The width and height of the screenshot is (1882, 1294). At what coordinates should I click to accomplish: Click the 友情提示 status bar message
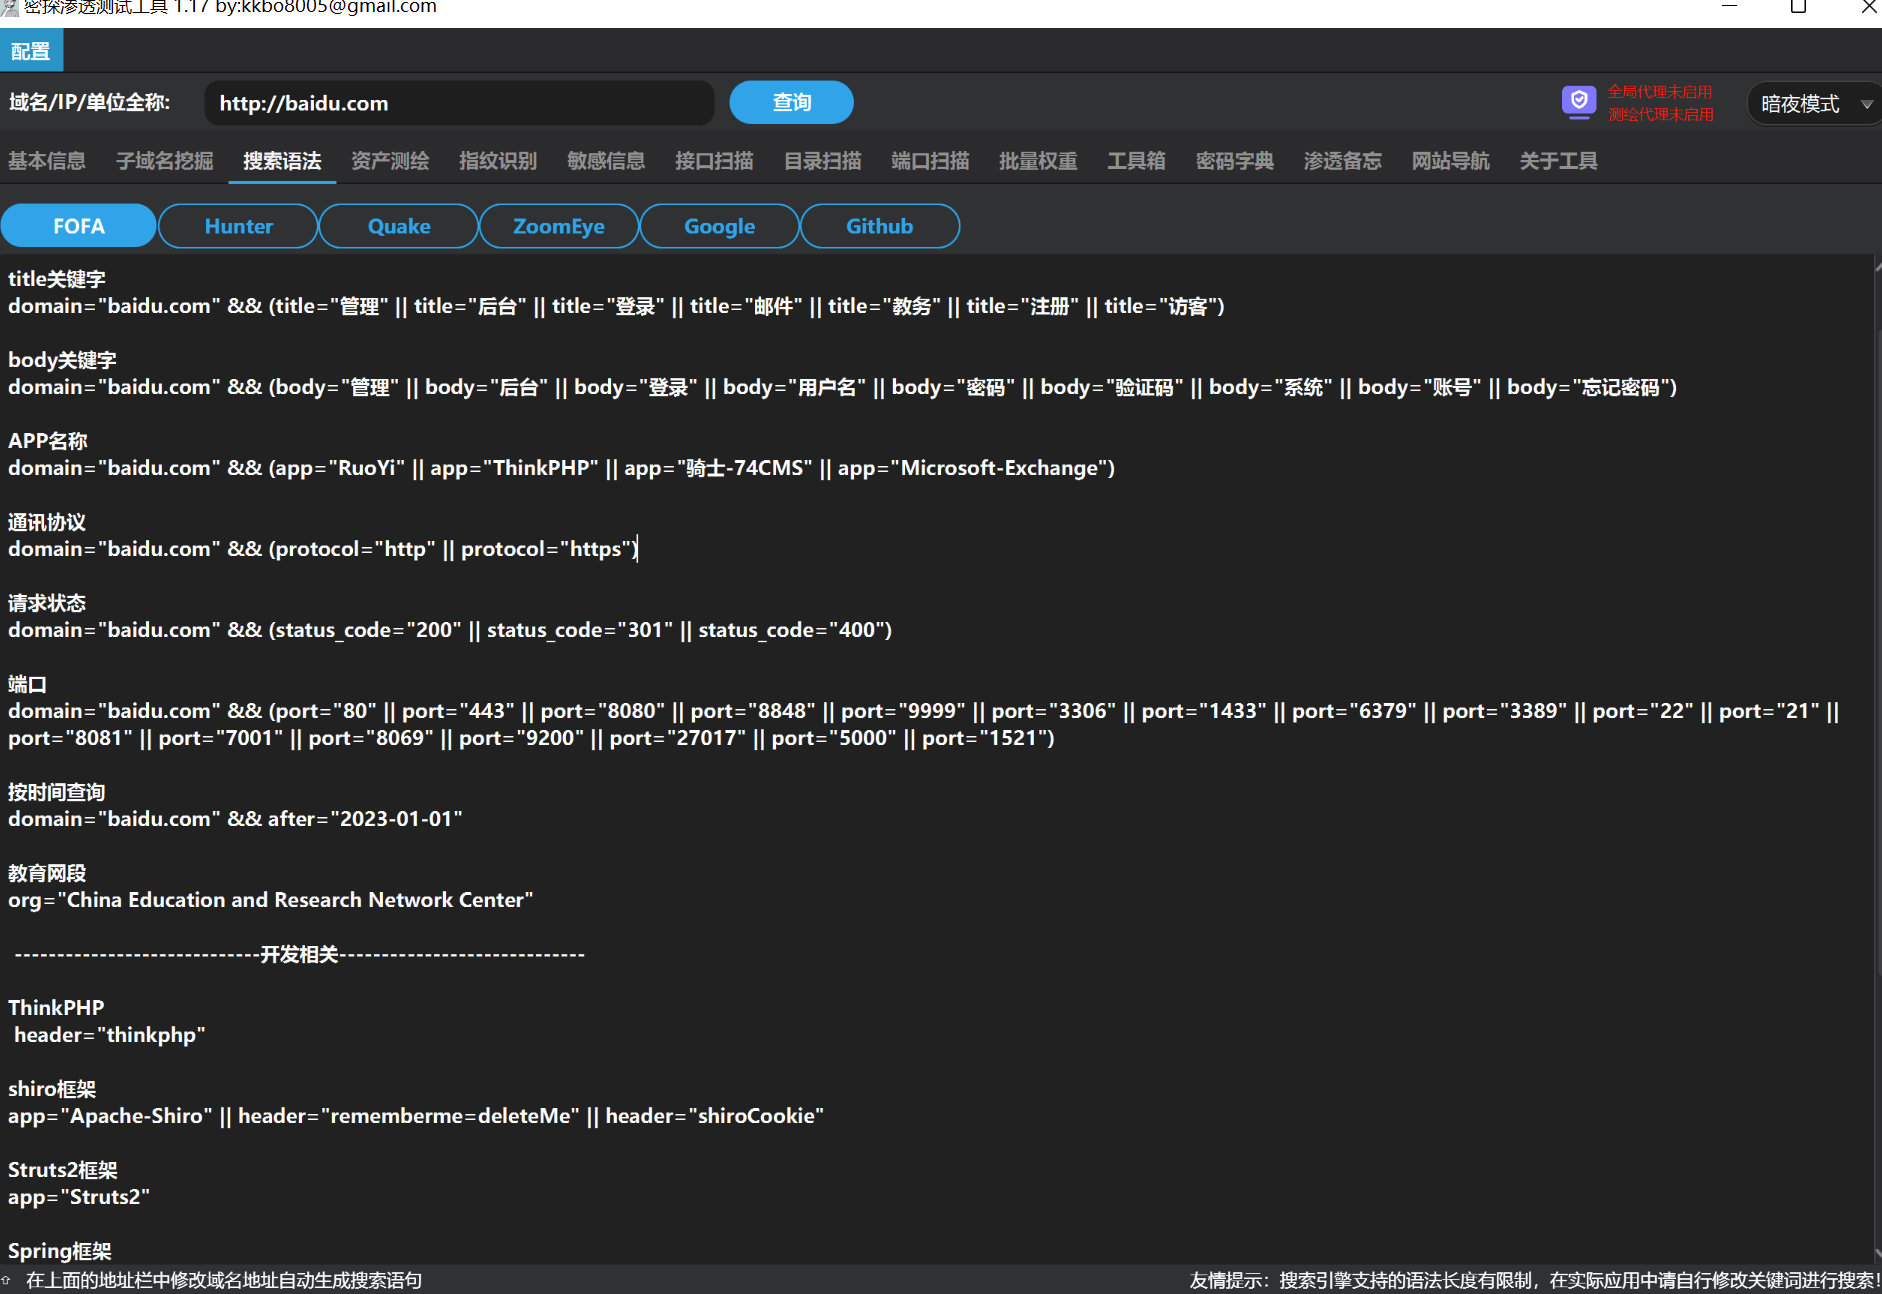click(x=1534, y=1280)
